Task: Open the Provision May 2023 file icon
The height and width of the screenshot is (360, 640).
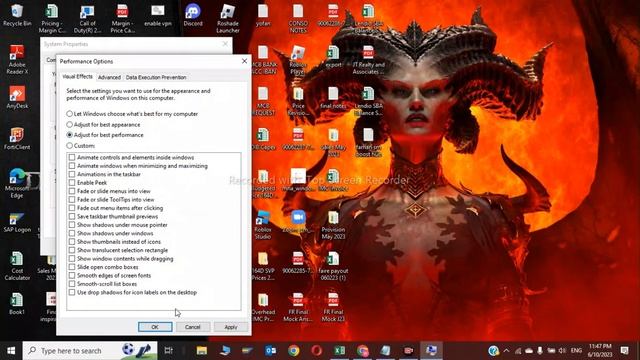Action: click(333, 225)
